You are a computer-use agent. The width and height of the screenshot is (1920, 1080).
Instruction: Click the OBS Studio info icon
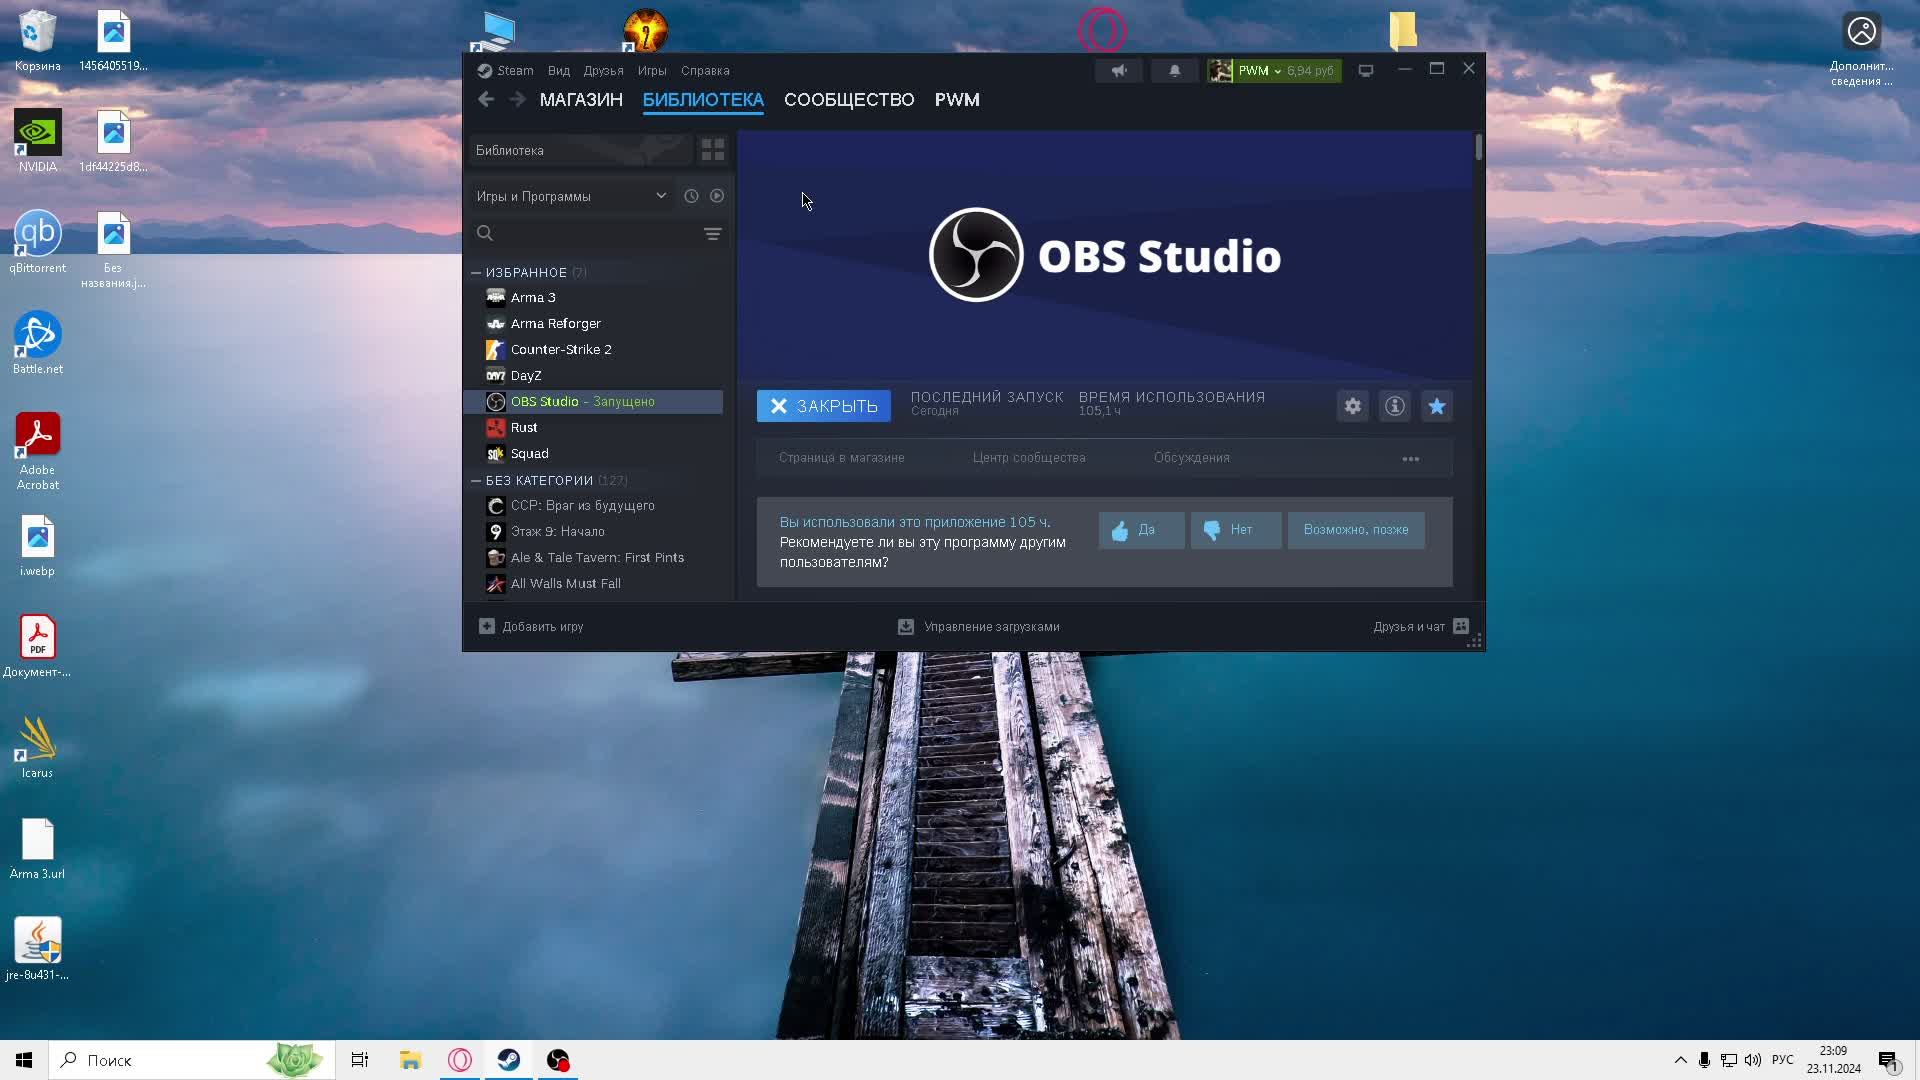[x=1394, y=406]
